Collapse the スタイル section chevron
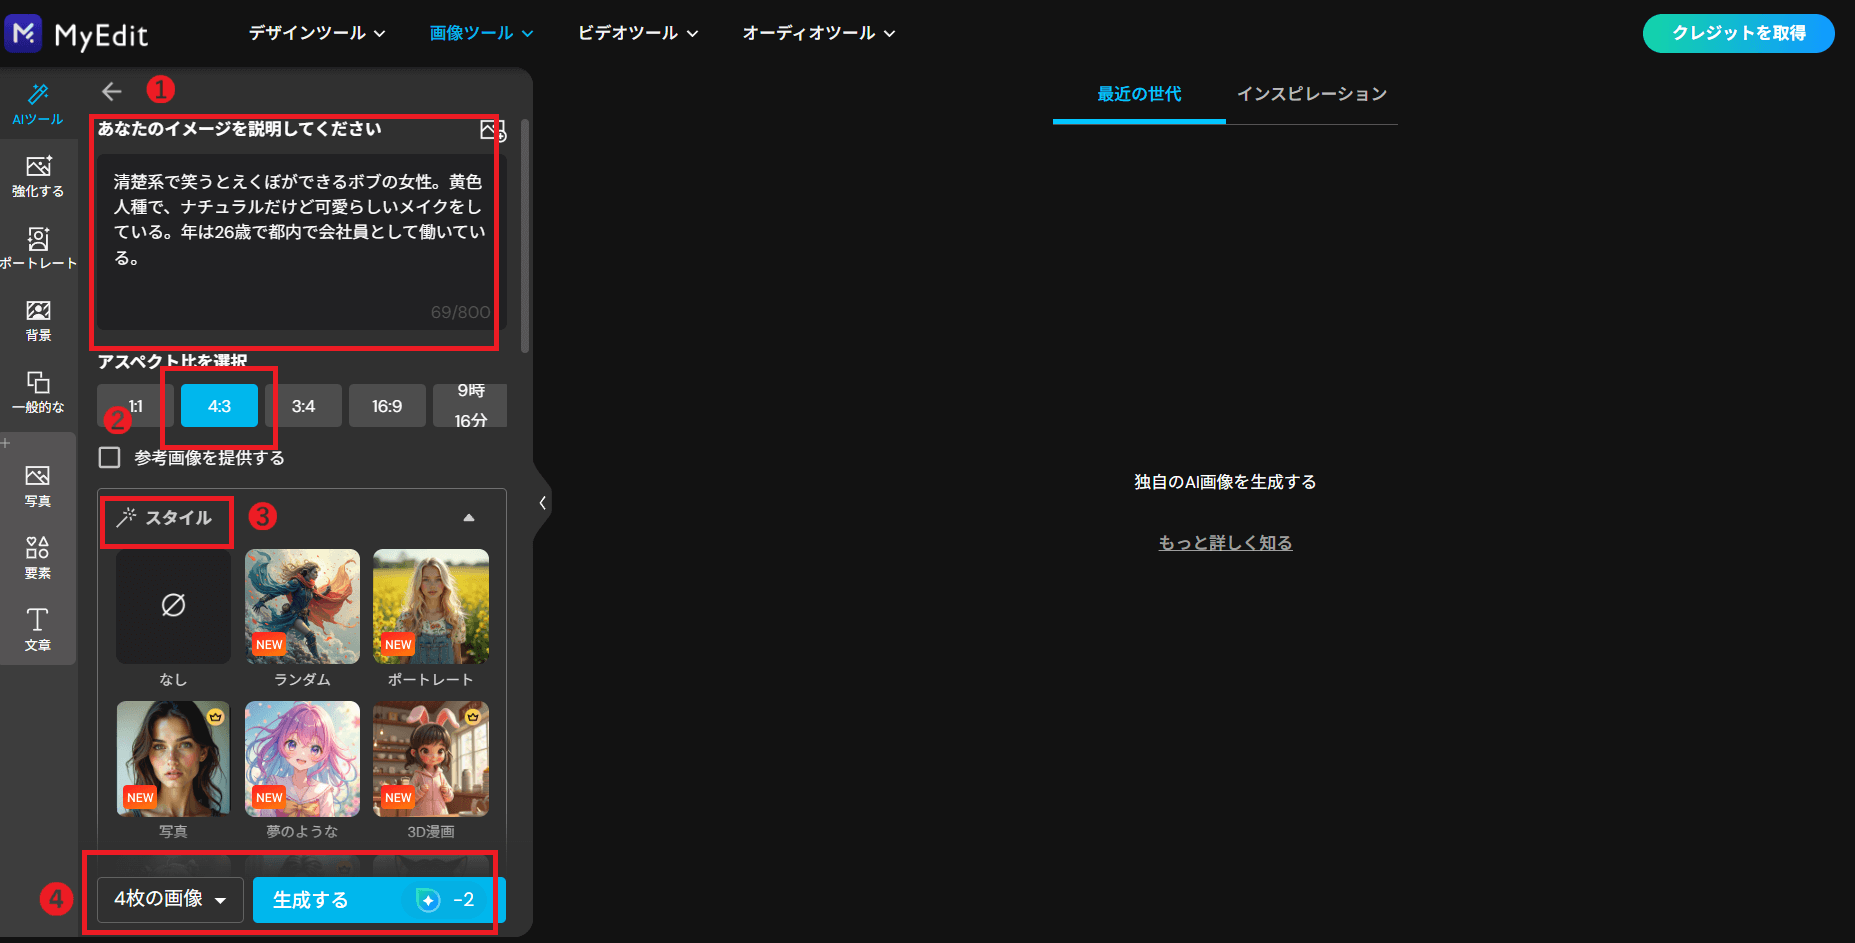 (x=468, y=517)
